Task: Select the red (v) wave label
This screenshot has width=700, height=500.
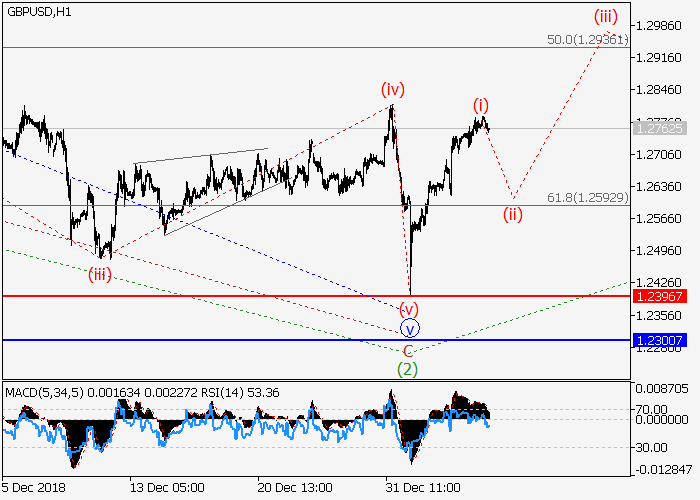Action: pyautogui.click(x=408, y=308)
